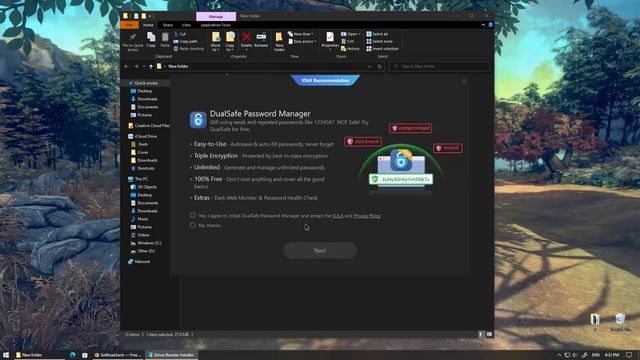
Task: Collapse the ribbon with the chevron
Action: [483, 25]
